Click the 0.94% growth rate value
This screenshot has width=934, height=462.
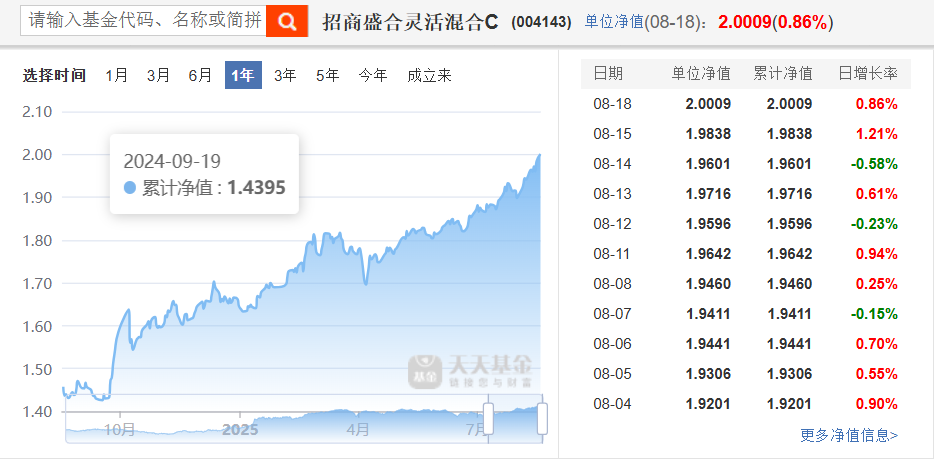coord(877,254)
